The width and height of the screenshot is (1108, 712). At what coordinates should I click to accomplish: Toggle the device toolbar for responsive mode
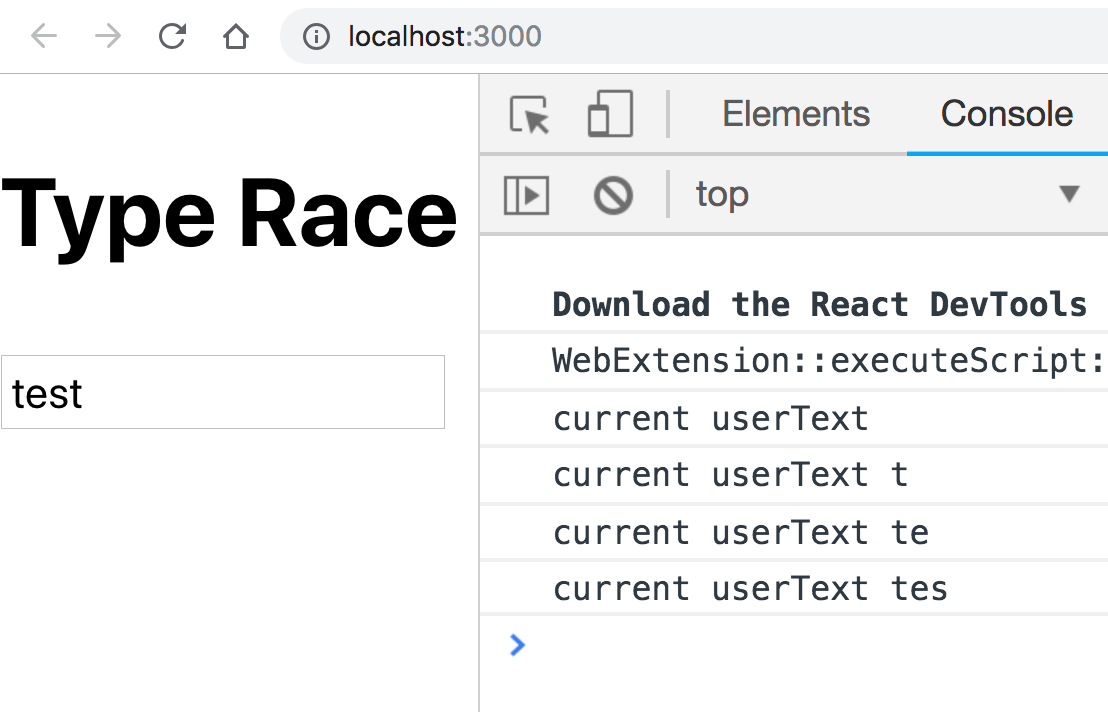(609, 113)
